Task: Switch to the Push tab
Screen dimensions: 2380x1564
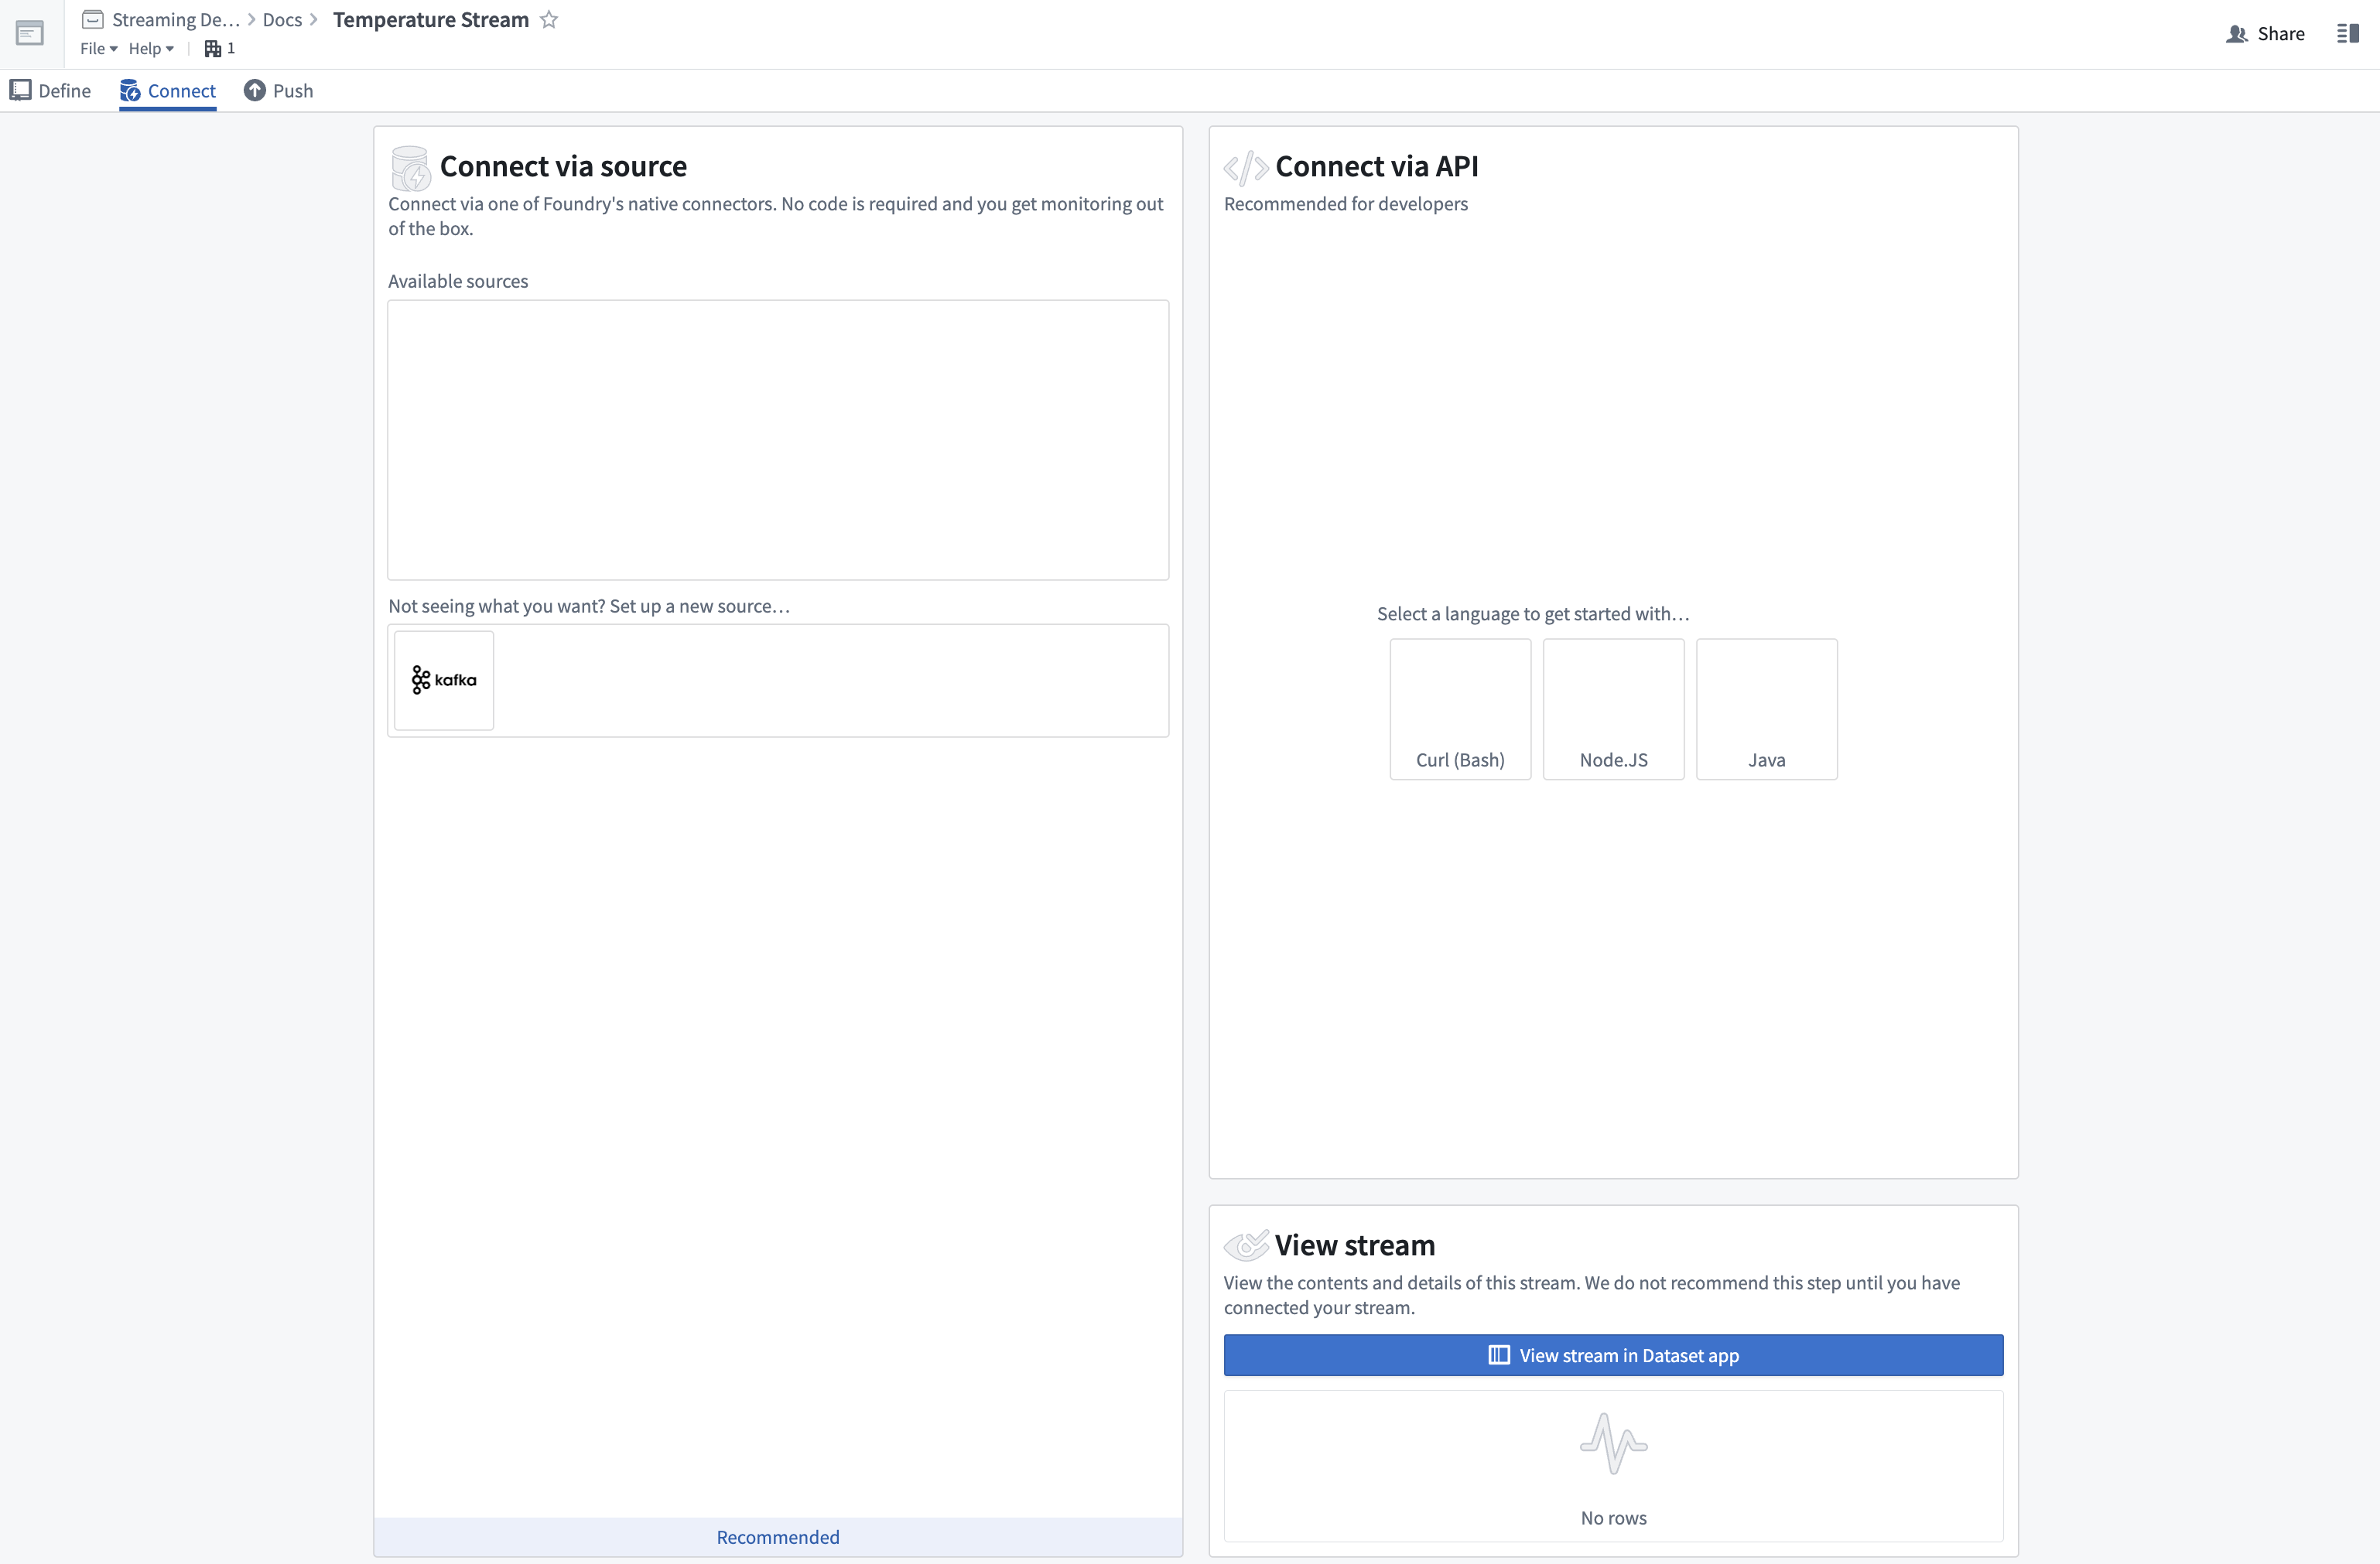Action: coord(279,90)
